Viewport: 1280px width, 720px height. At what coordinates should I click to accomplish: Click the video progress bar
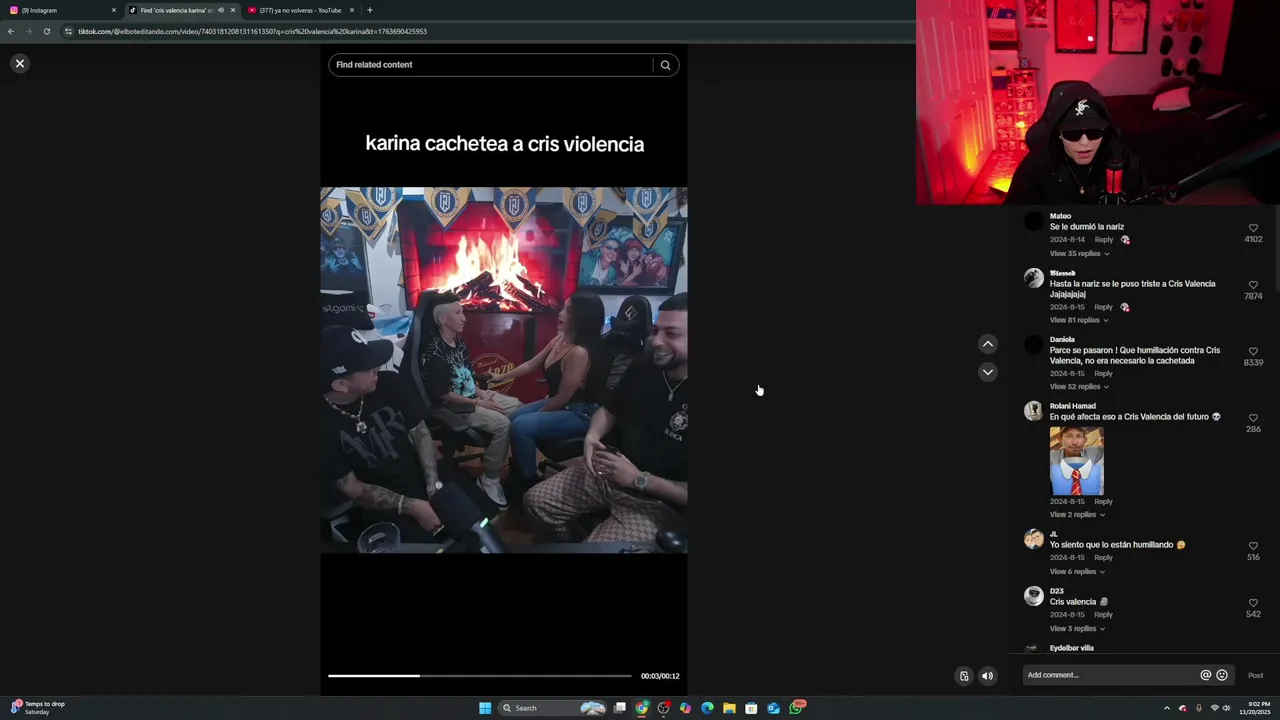coord(480,676)
